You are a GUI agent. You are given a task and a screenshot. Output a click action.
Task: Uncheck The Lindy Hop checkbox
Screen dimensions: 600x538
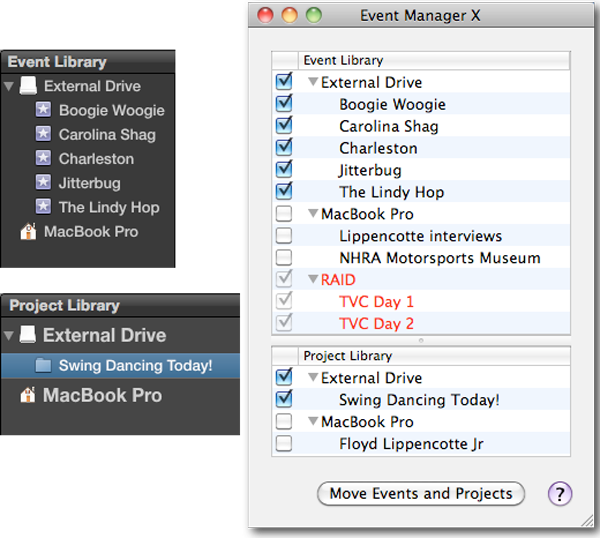tap(284, 191)
